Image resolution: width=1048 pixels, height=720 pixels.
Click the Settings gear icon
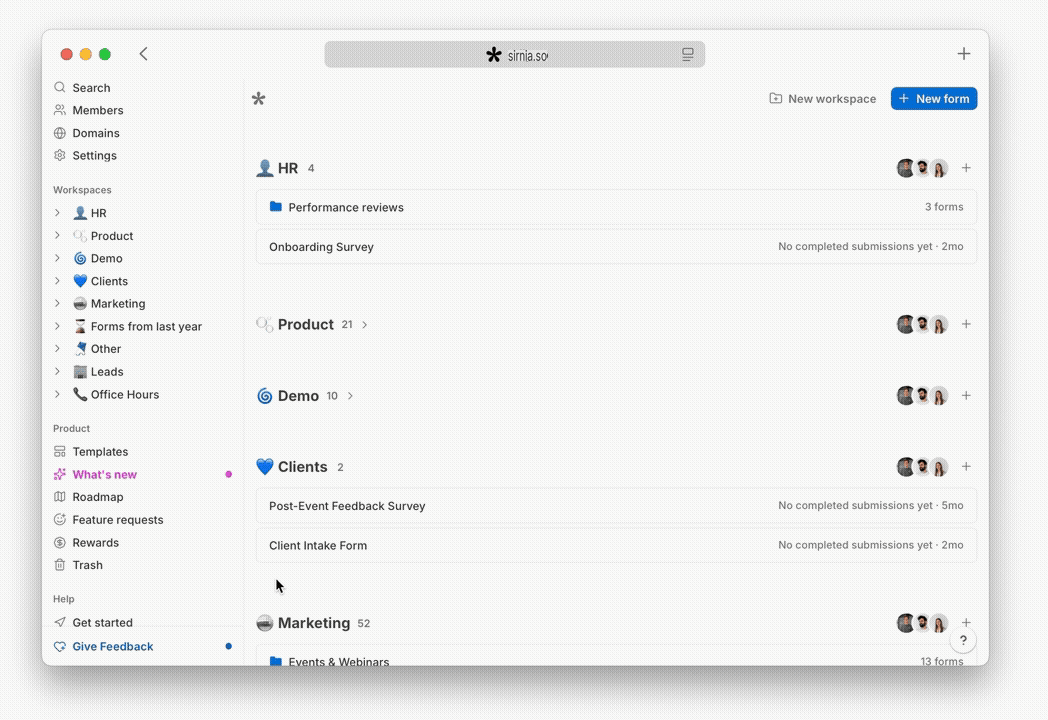coord(59,156)
